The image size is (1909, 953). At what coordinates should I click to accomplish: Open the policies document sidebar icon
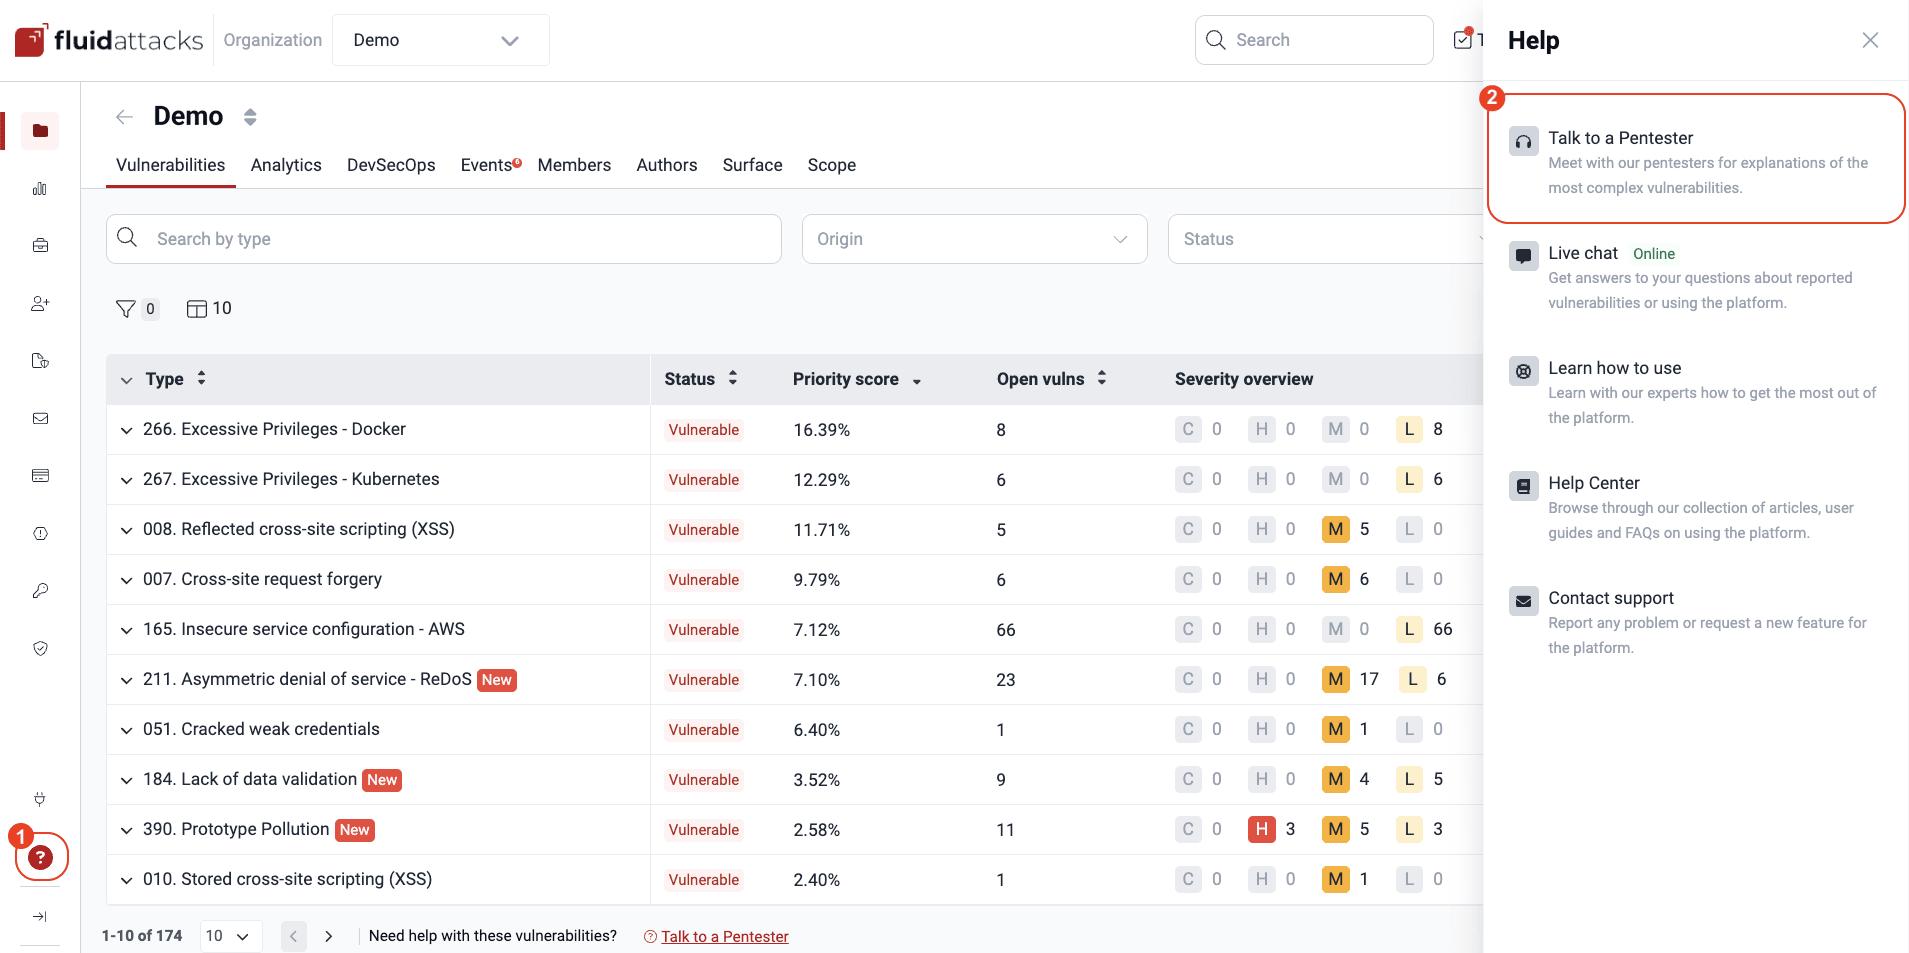(x=40, y=361)
